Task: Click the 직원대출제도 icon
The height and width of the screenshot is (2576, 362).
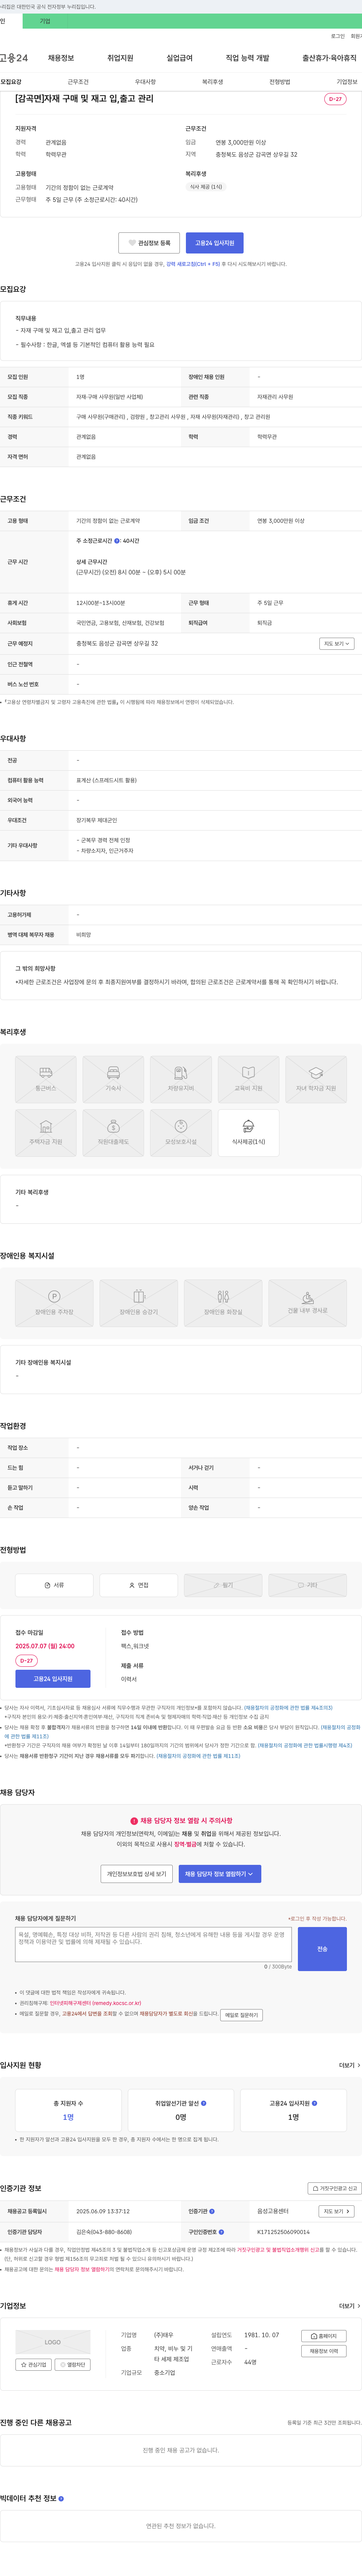Action: [113, 1126]
